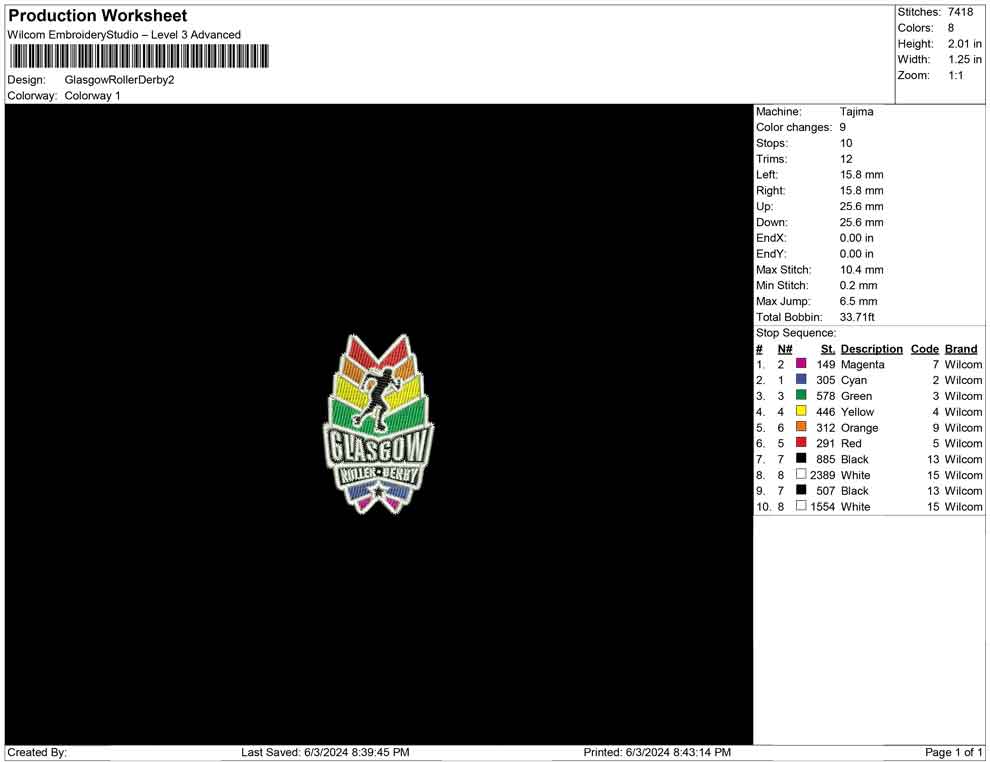The image size is (990, 762).
Task: Select the Min Stitch value "0.2 mm"
Action: click(859, 285)
